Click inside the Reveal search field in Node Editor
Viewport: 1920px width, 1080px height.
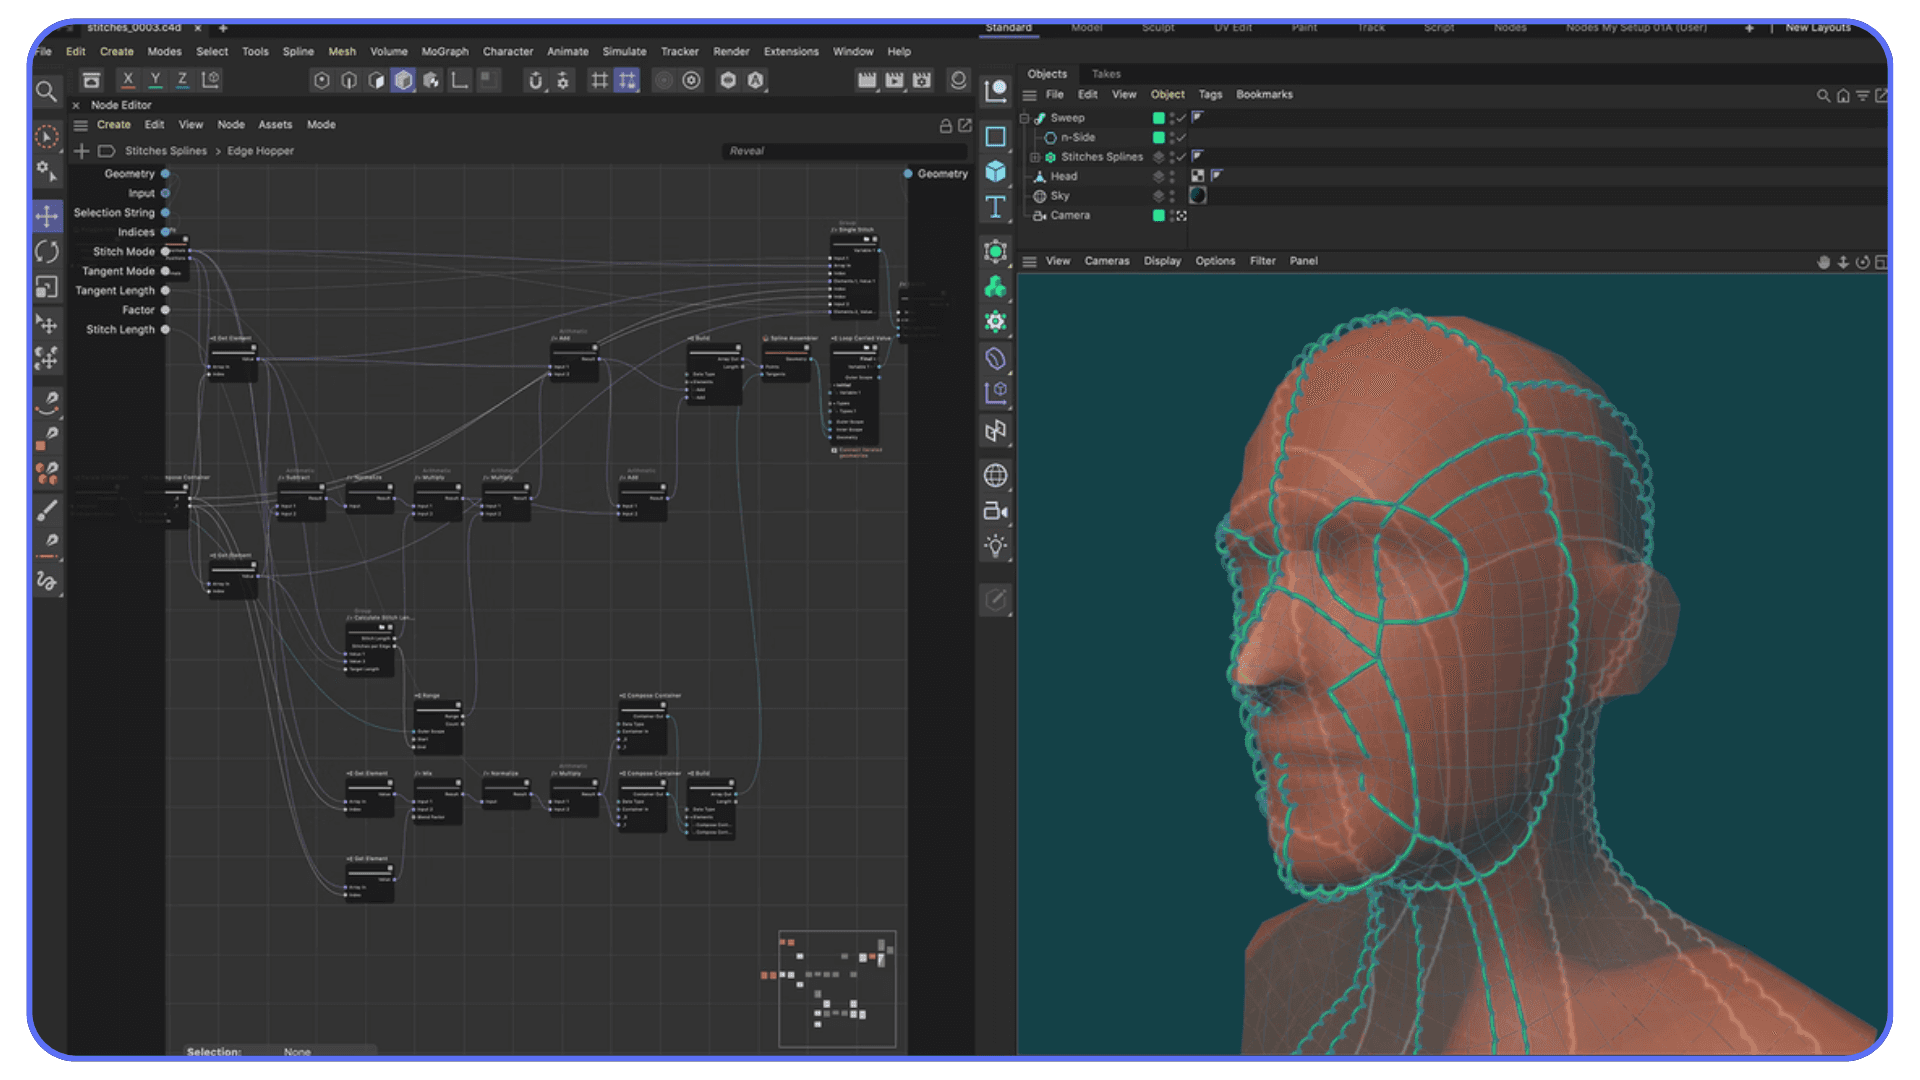coord(846,151)
